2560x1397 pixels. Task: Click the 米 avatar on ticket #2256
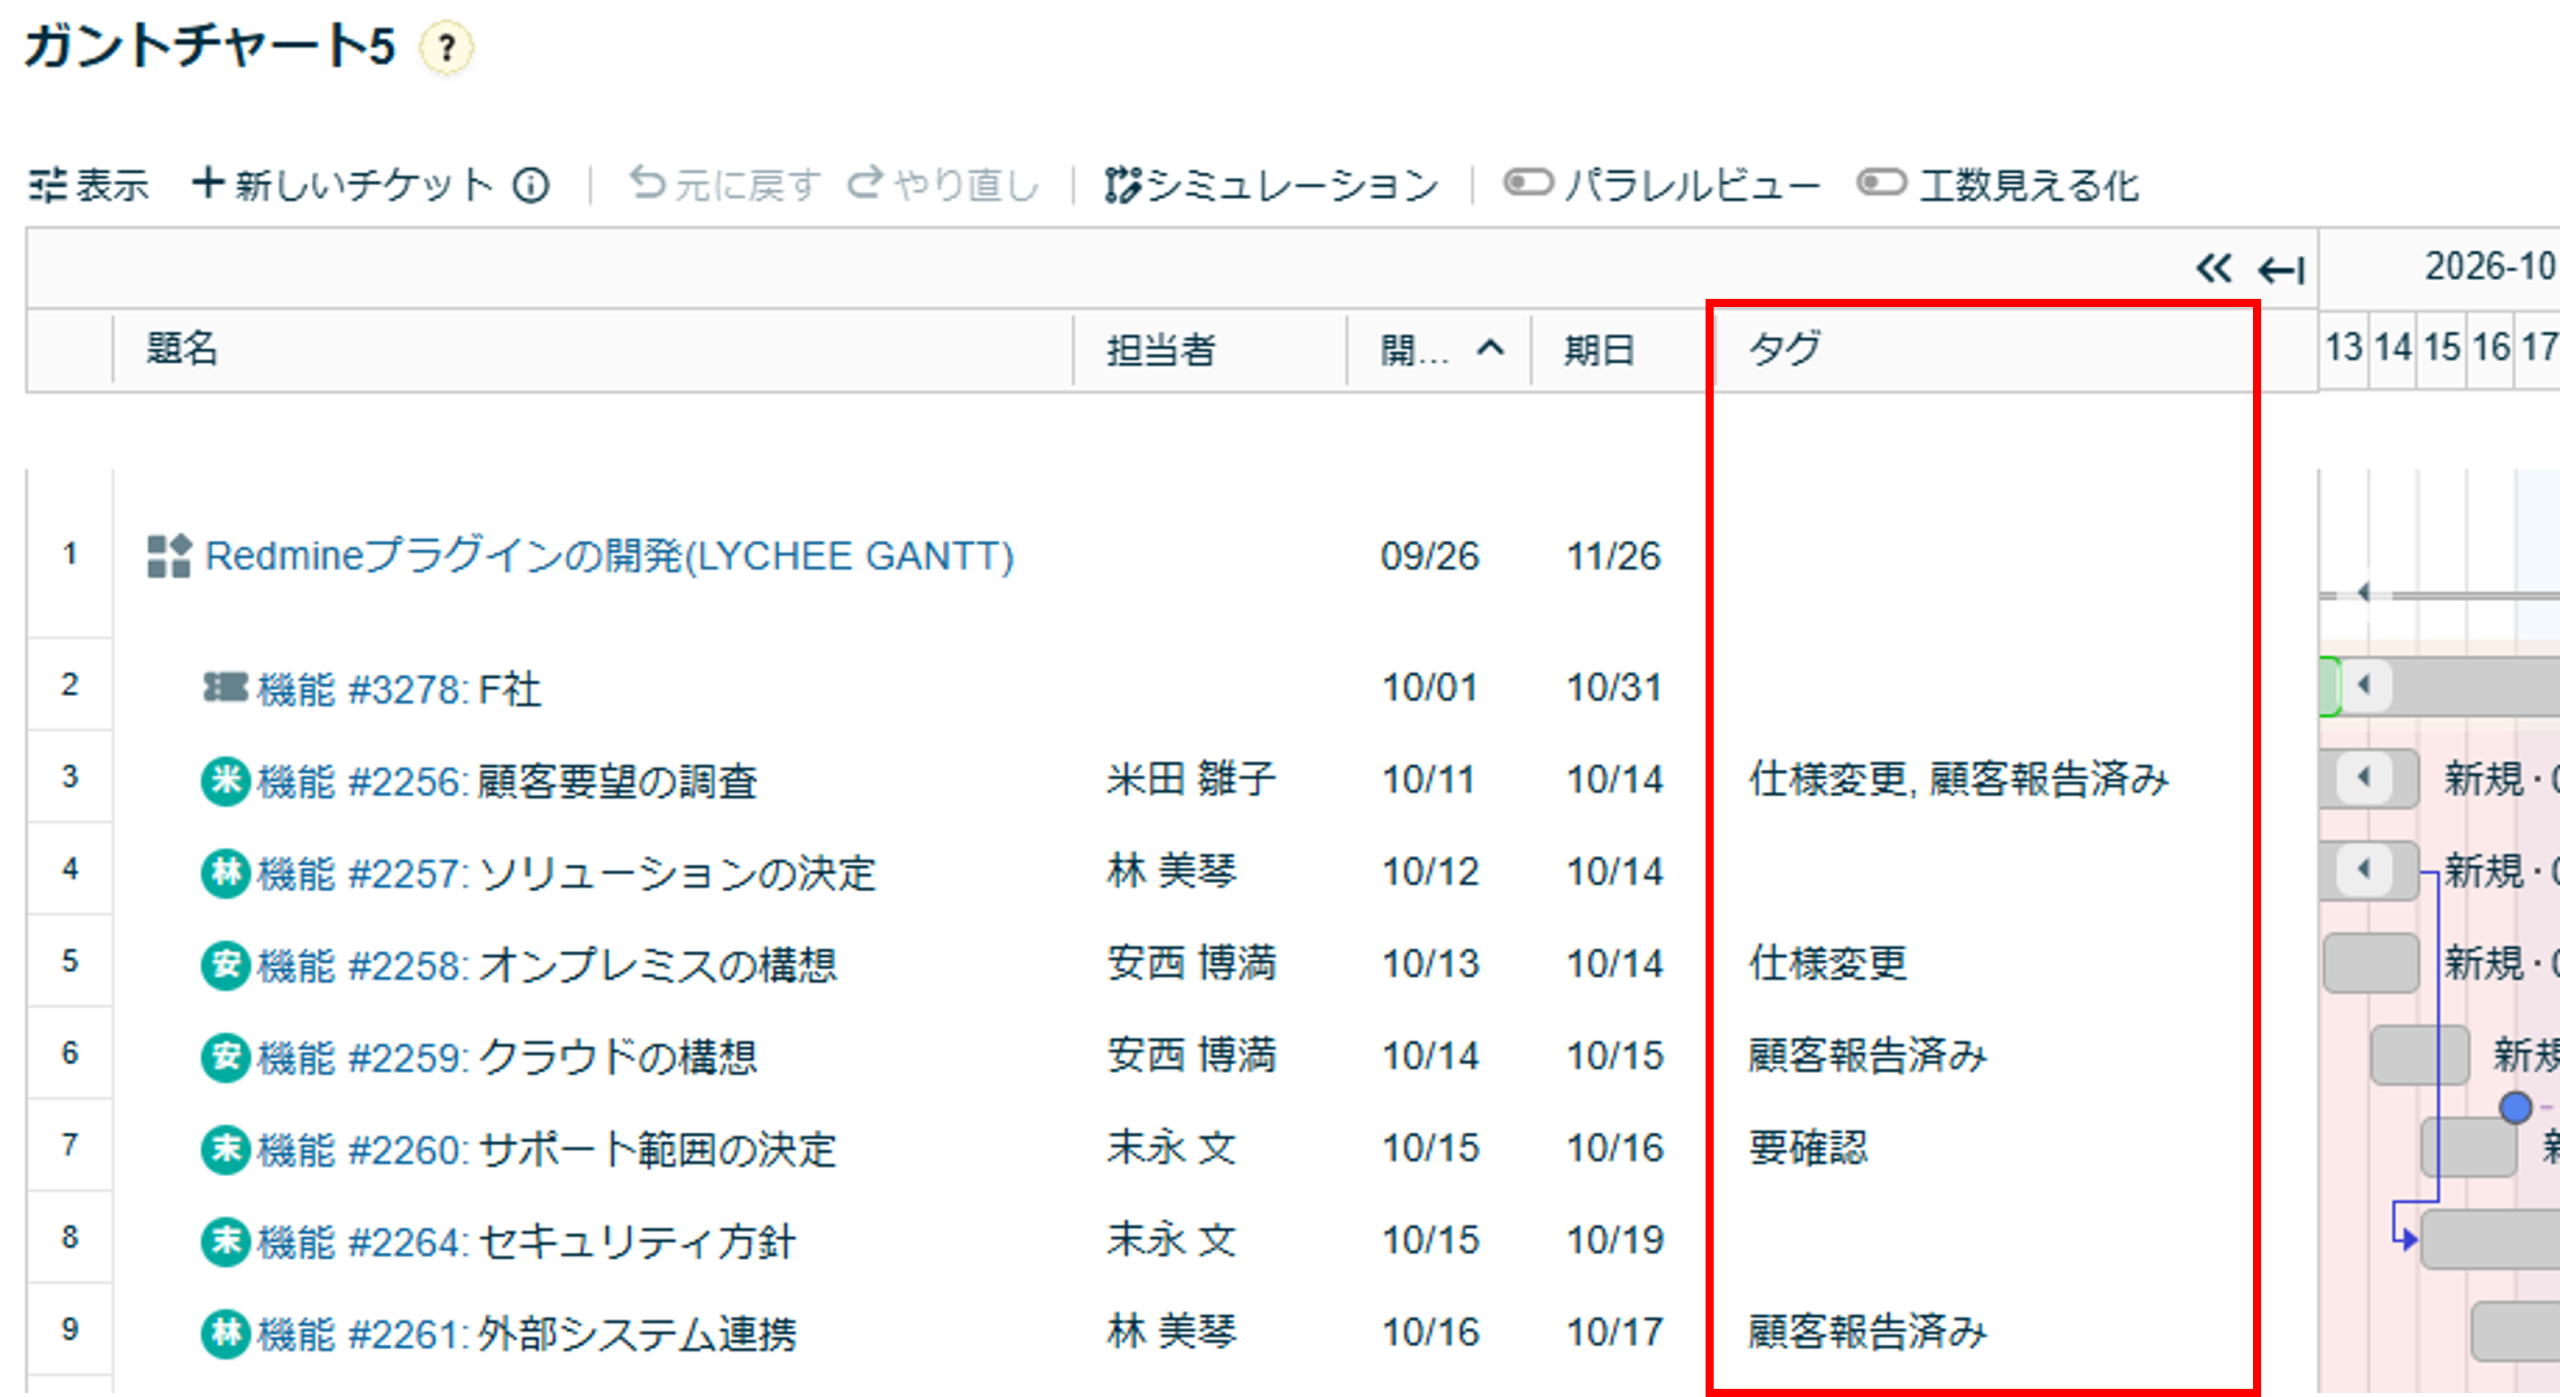[x=226, y=780]
